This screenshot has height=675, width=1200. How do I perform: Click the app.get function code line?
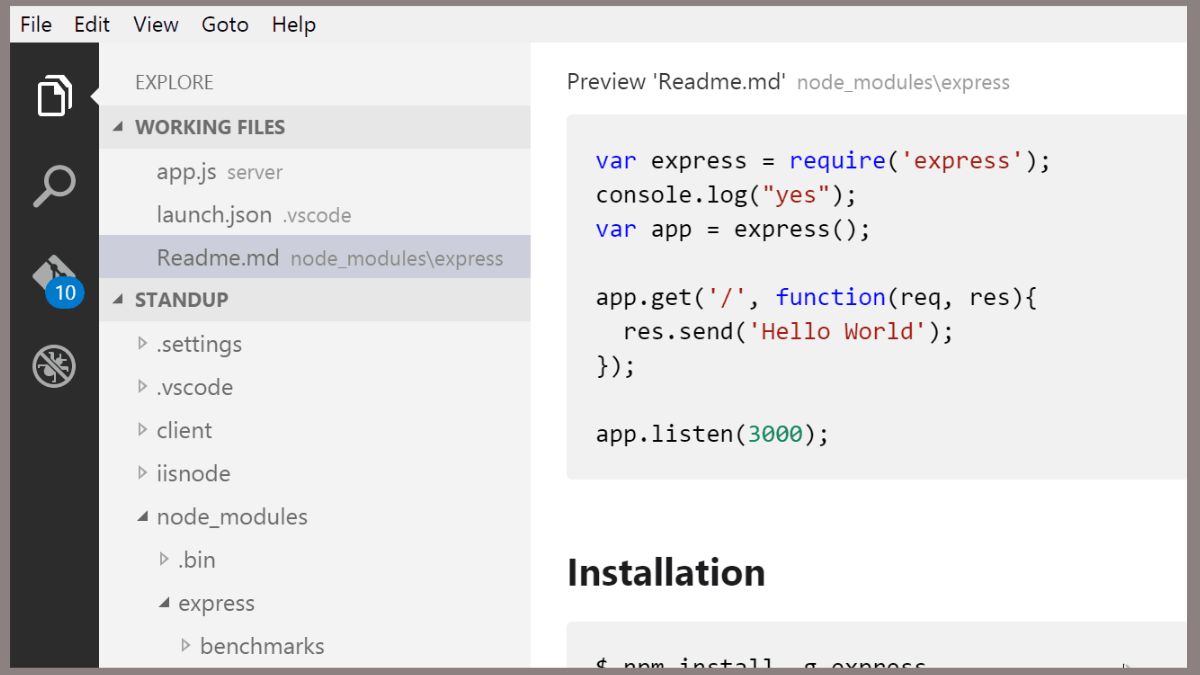(816, 297)
